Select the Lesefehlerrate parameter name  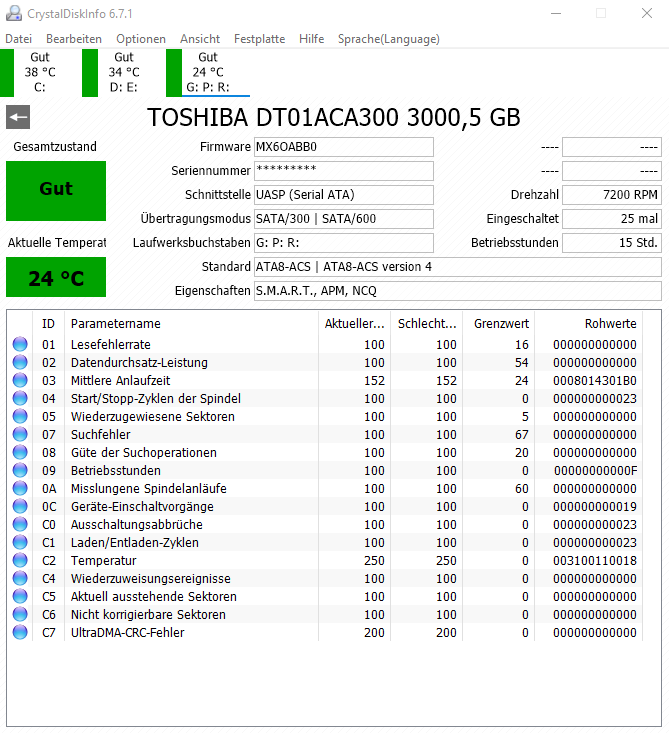click(x=111, y=345)
